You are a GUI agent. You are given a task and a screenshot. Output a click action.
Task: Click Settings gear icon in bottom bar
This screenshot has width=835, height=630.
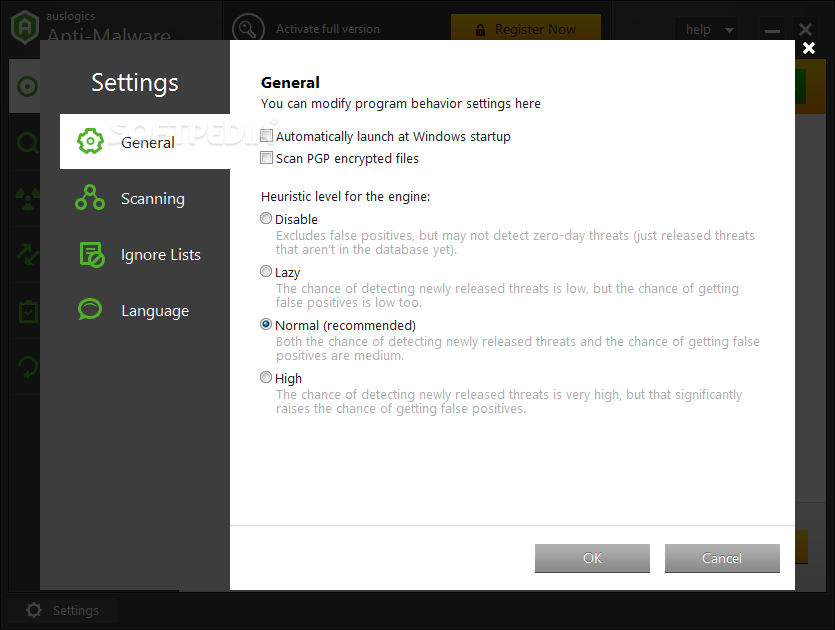[34, 610]
